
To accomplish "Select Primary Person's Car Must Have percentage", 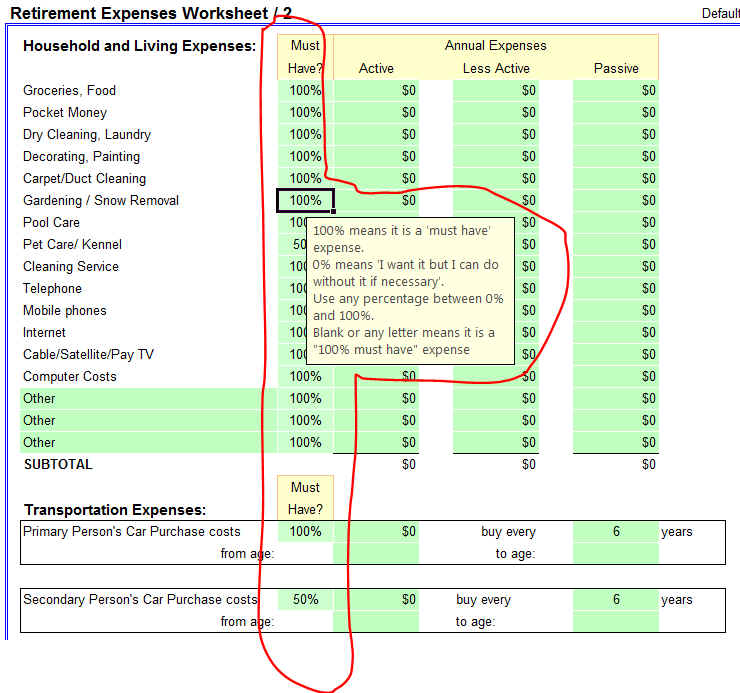I will (305, 532).
